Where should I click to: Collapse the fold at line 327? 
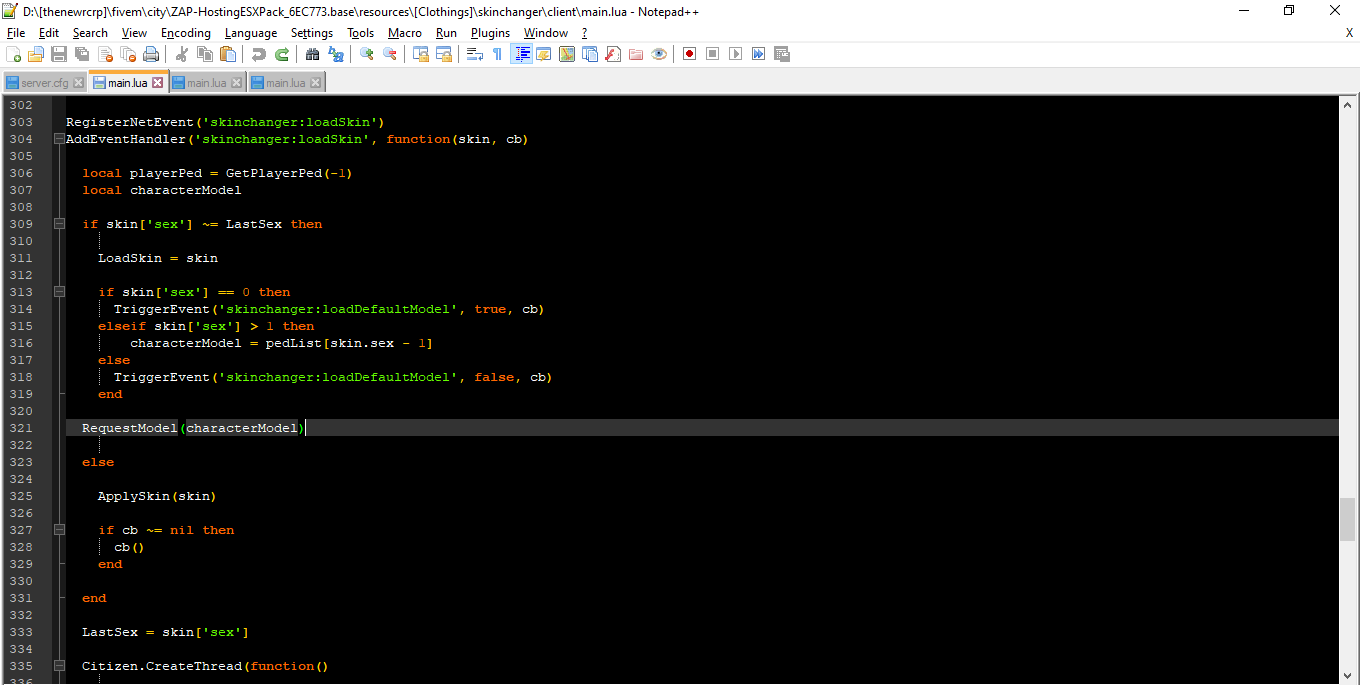pyautogui.click(x=58, y=530)
